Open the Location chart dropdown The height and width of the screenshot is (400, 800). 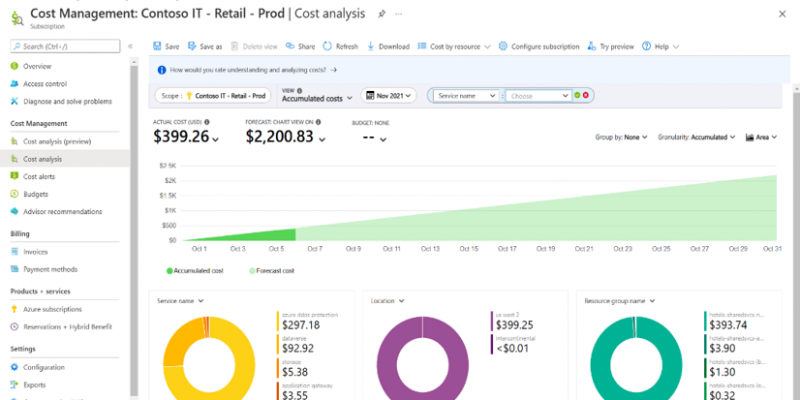(x=387, y=301)
